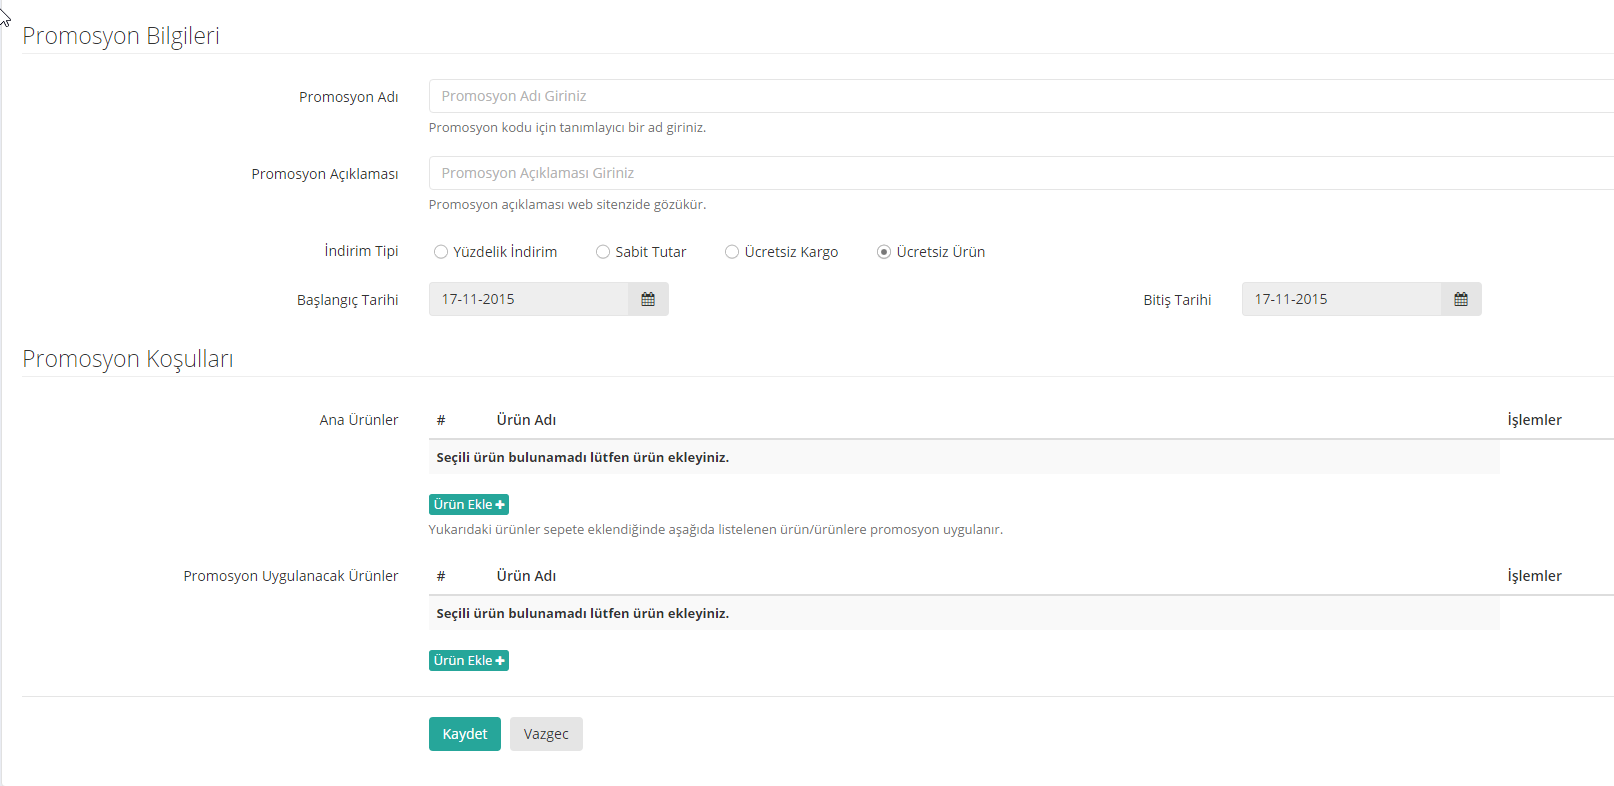Open the Bitiş Tarihi calendar picker icon
The image size is (1614, 786).
pos(1461,299)
